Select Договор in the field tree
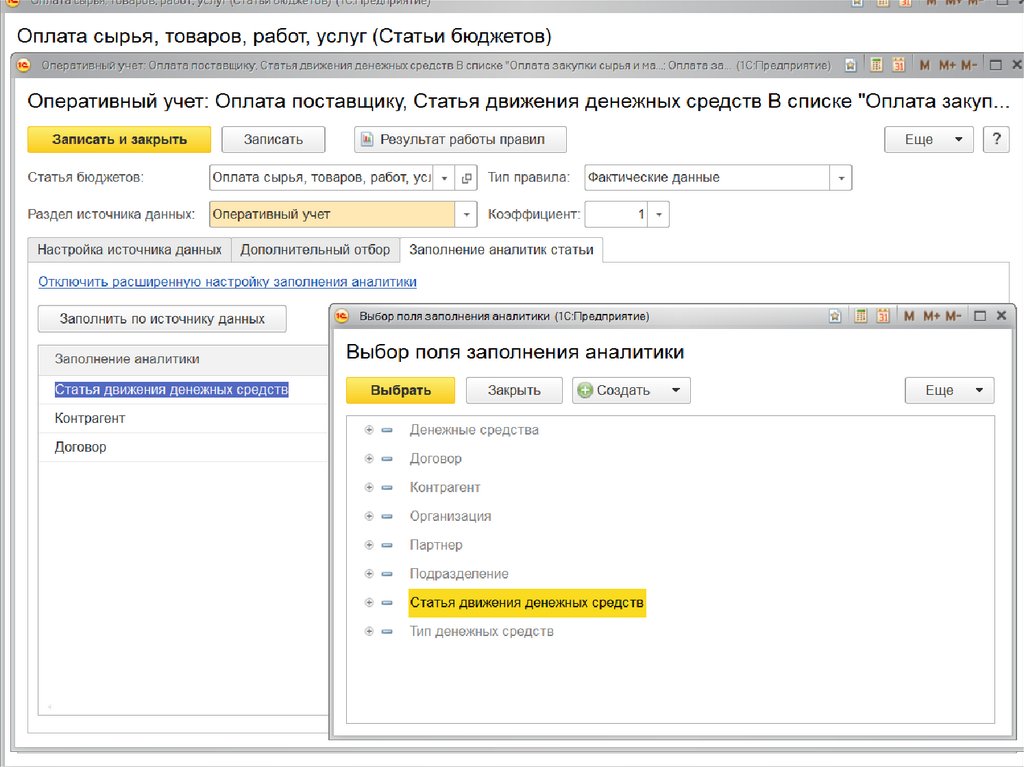Screen dimensions: 1024x767 click(x=436, y=459)
